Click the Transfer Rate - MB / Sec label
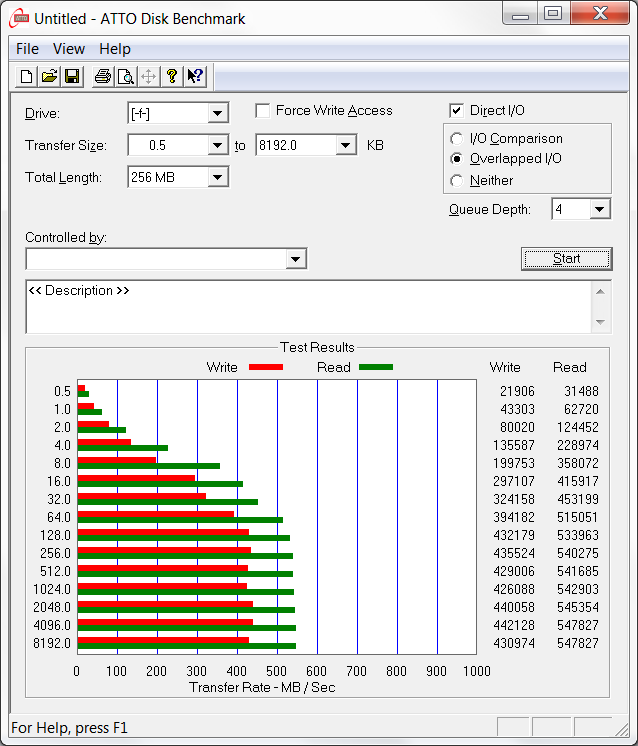 pos(262,687)
